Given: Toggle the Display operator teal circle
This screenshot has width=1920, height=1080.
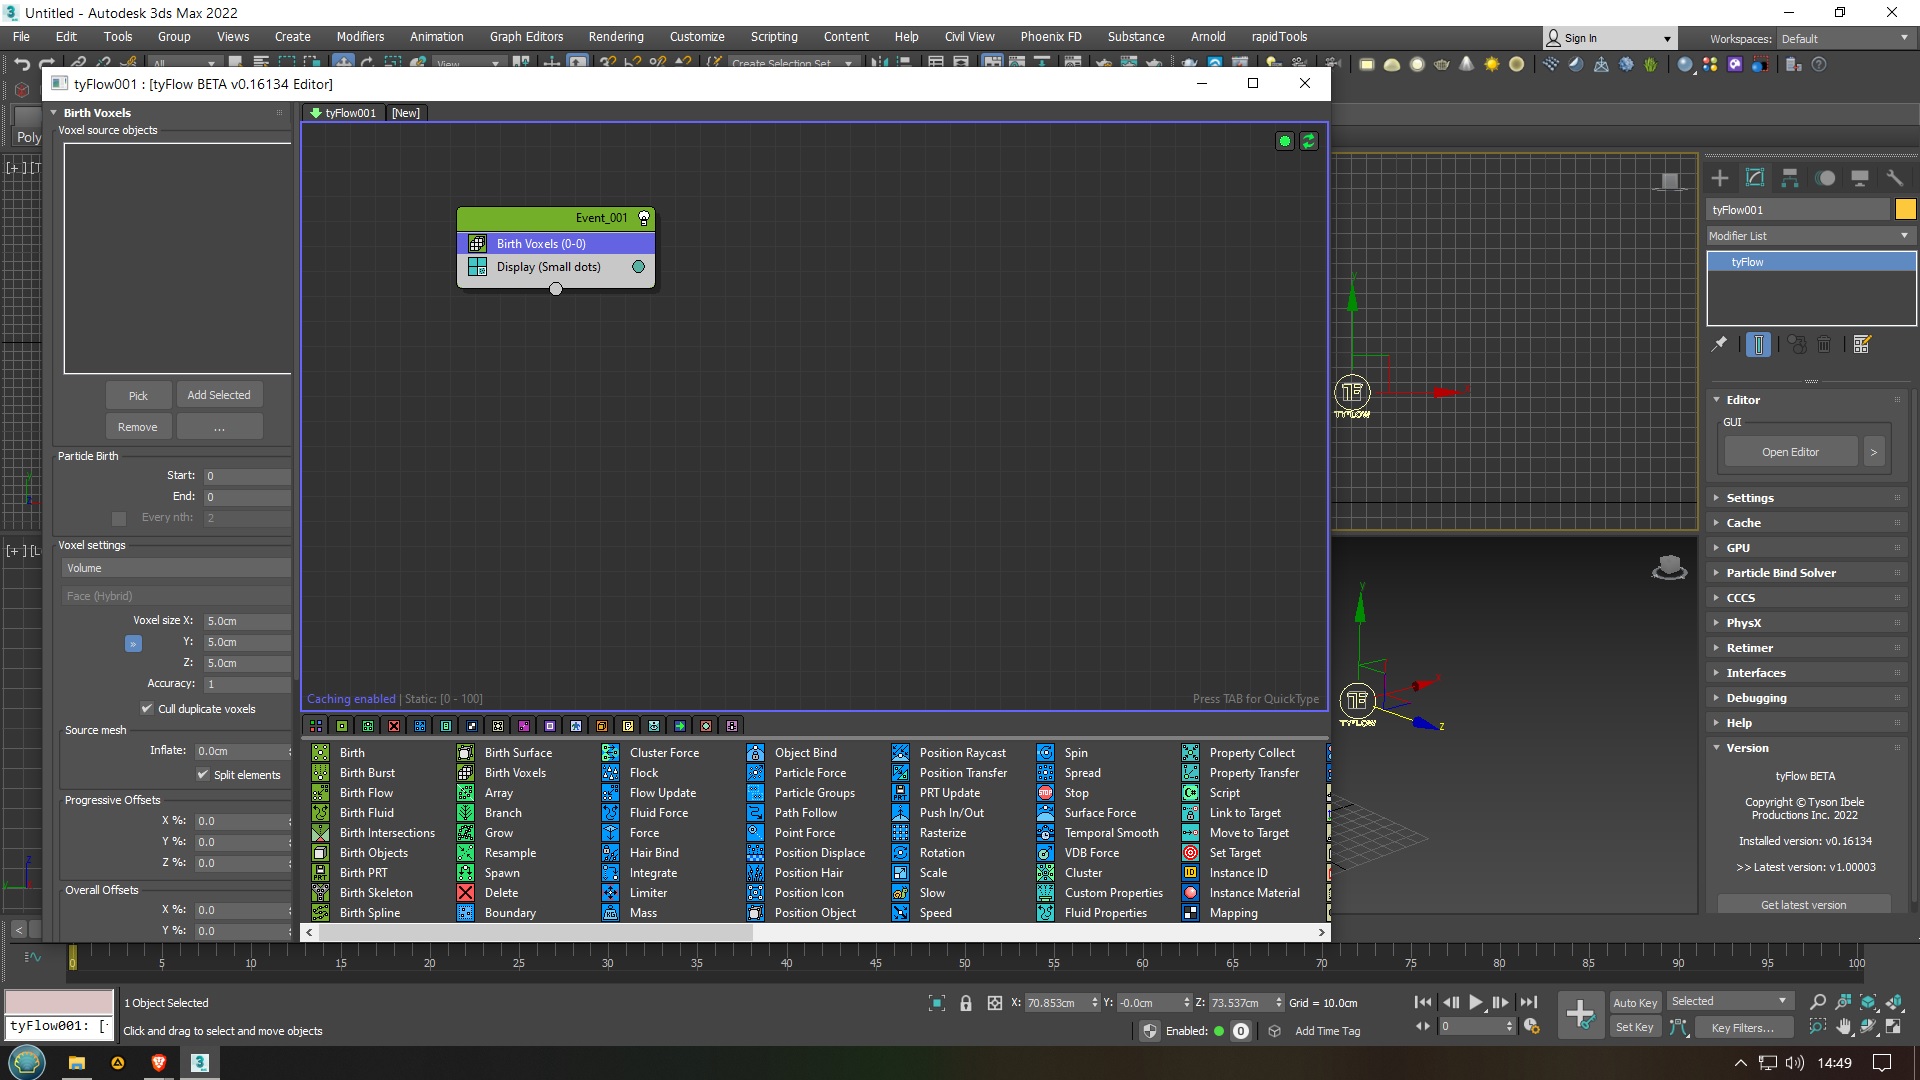Looking at the screenshot, I should 638,267.
